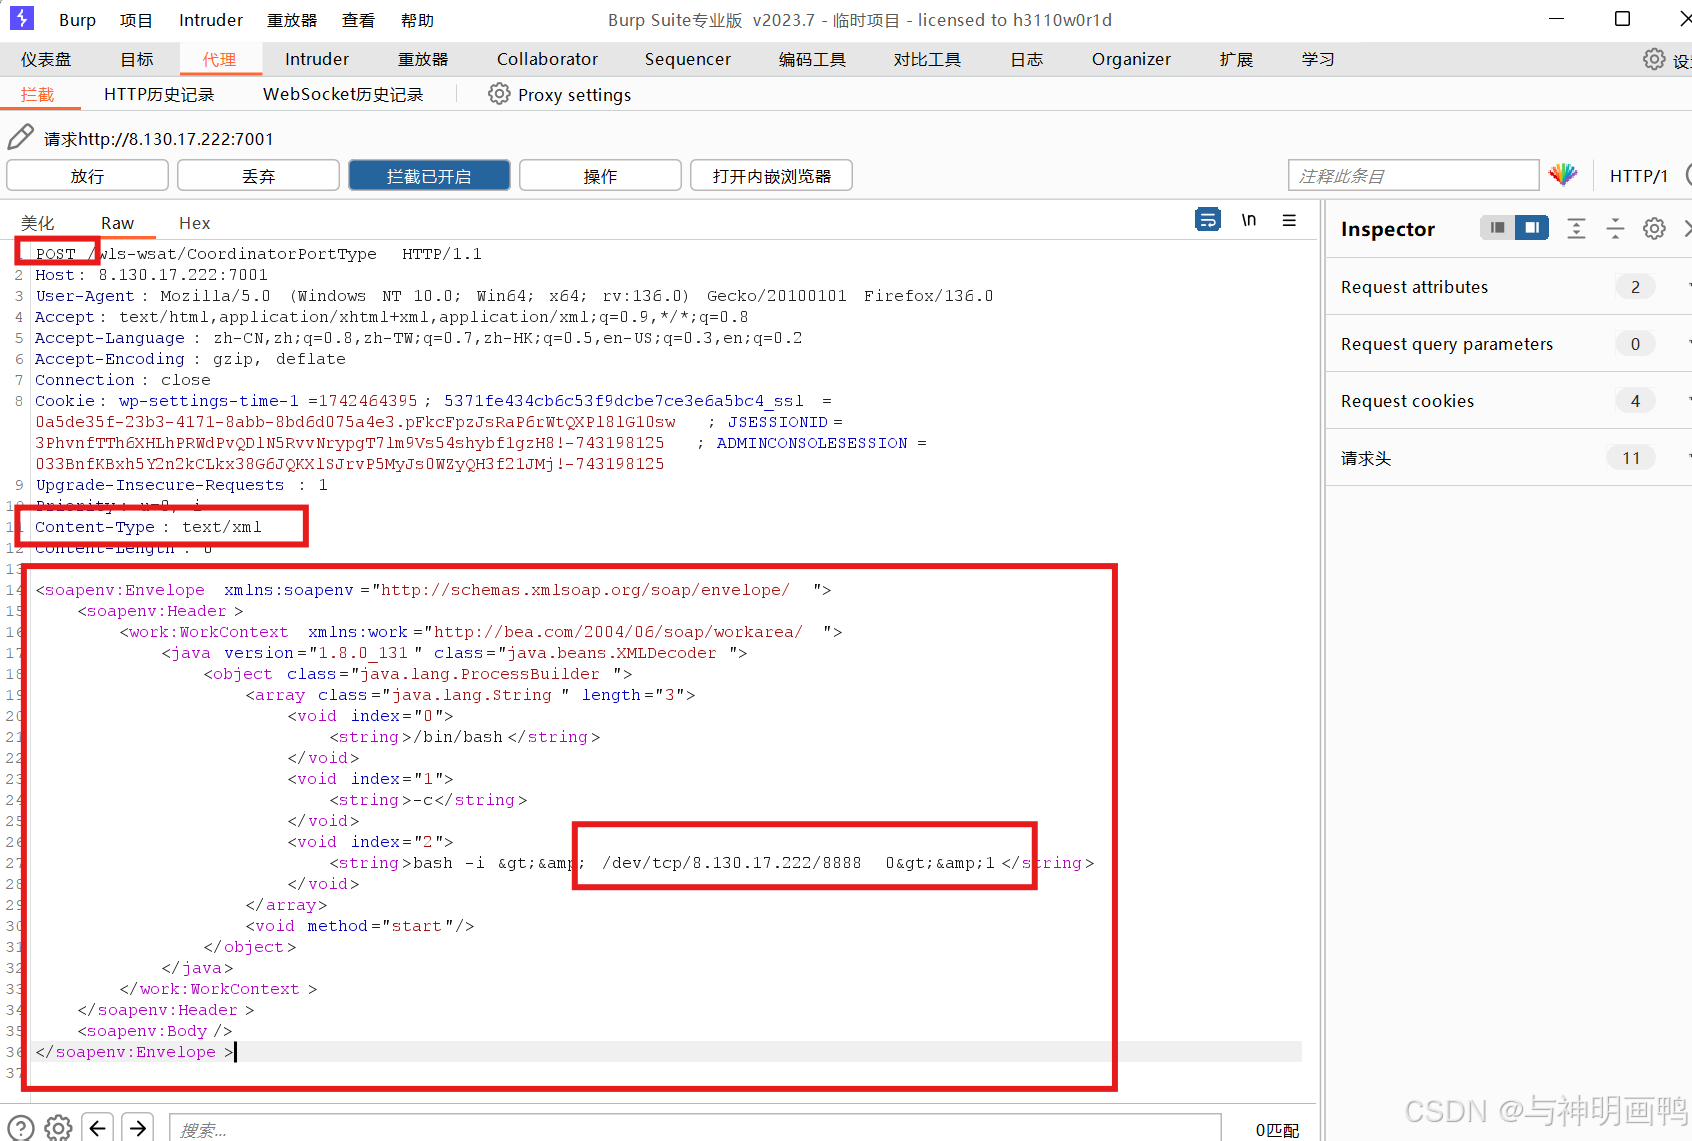Switch to 代理 tab
The width and height of the screenshot is (1692, 1141).
coord(220,59)
